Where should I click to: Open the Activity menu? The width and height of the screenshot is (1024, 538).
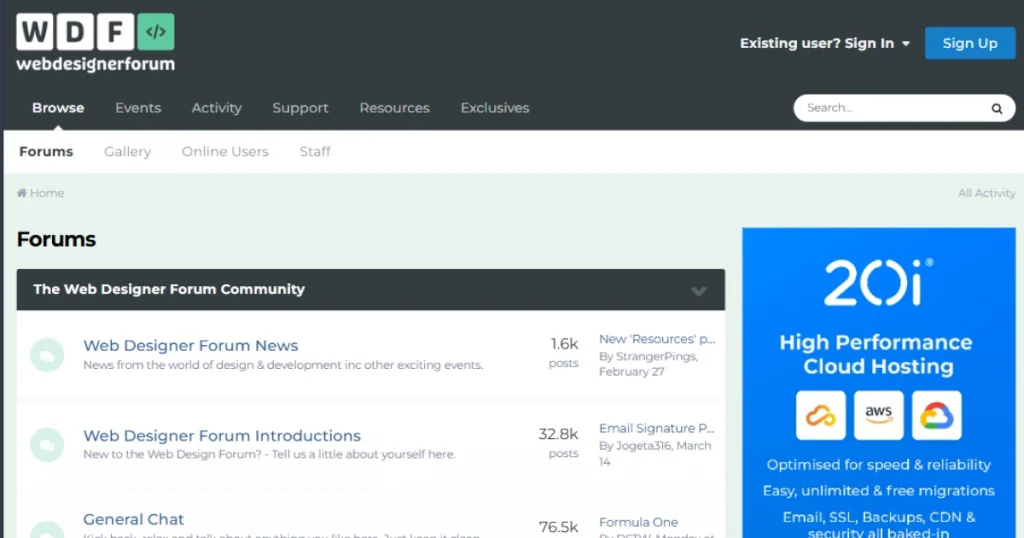coord(216,108)
